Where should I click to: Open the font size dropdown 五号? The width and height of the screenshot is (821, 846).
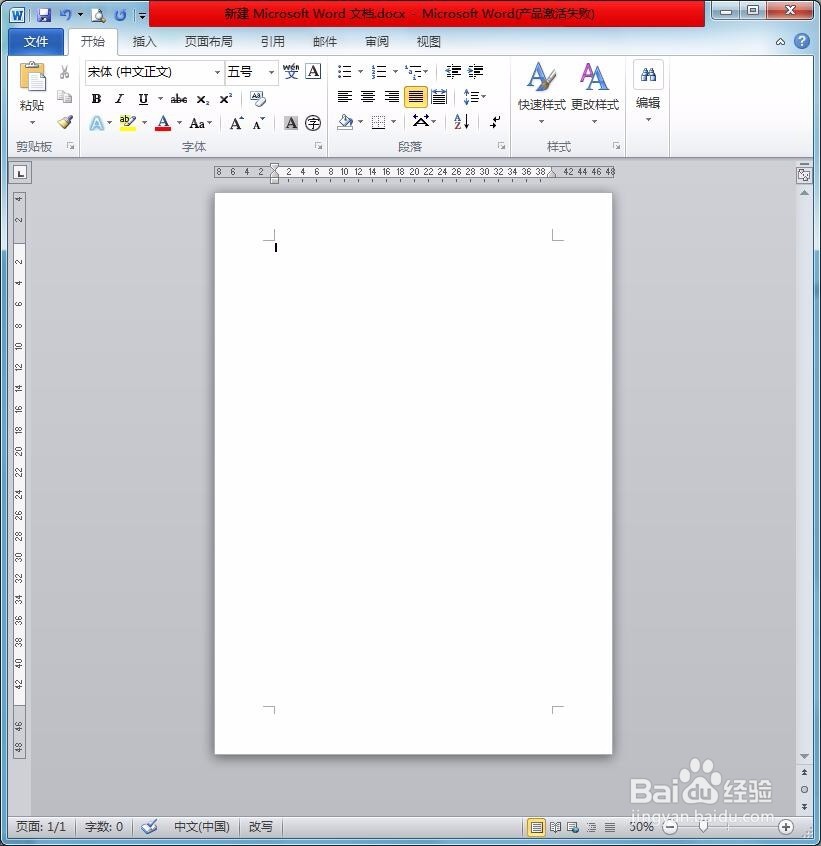click(x=271, y=72)
